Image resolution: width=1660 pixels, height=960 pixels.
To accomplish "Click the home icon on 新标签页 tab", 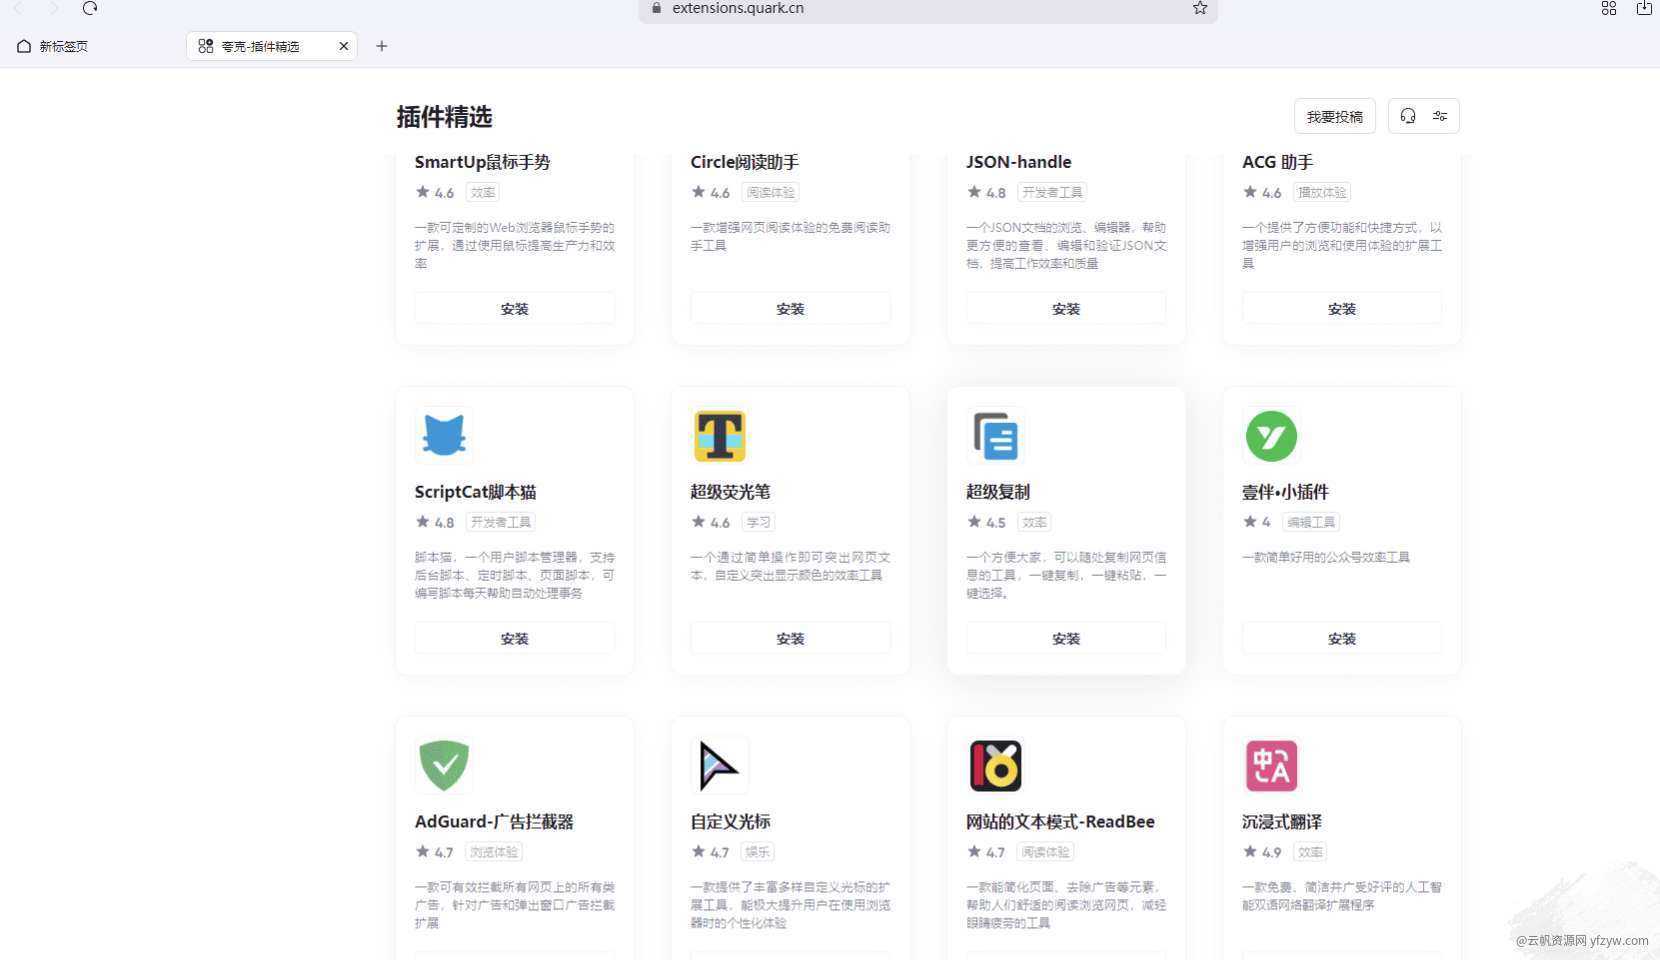I will 24,46.
